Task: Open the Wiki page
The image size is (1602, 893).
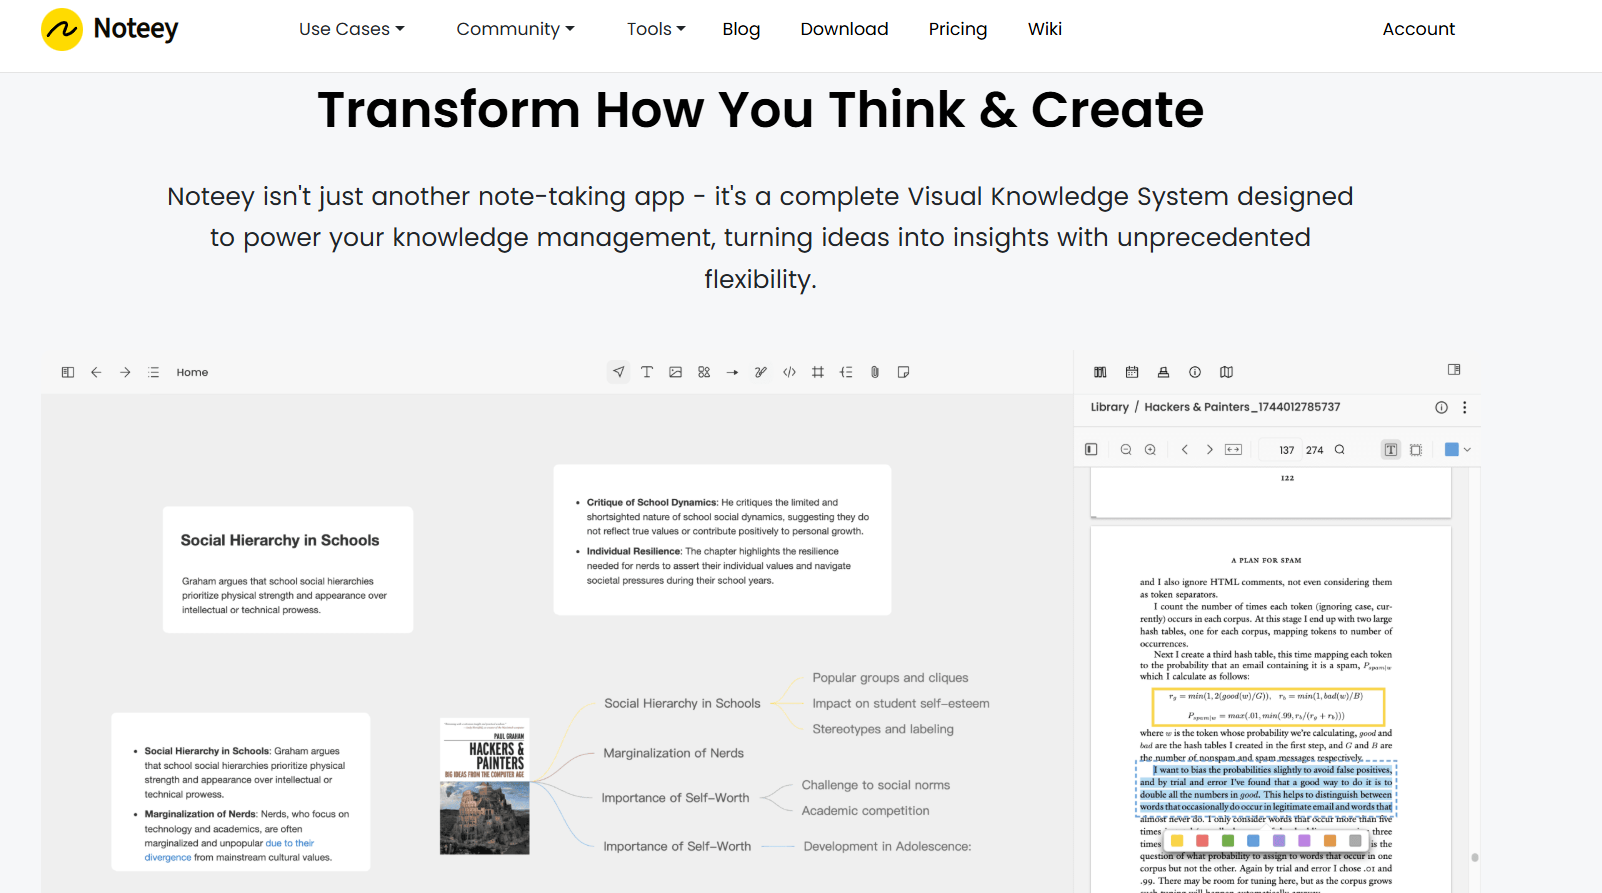Action: coord(1045,29)
